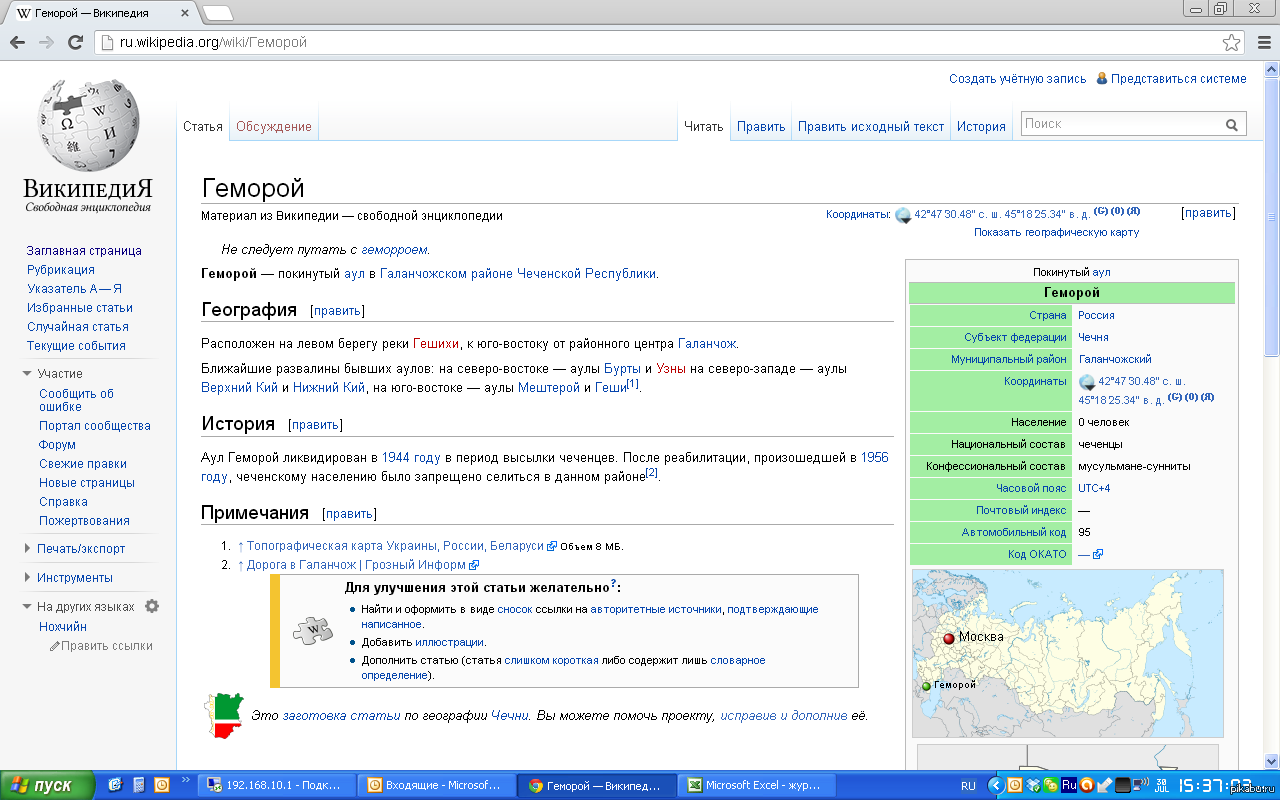Bookmark page using the star icon
Screen dimensions: 1280x800
tap(1231, 42)
